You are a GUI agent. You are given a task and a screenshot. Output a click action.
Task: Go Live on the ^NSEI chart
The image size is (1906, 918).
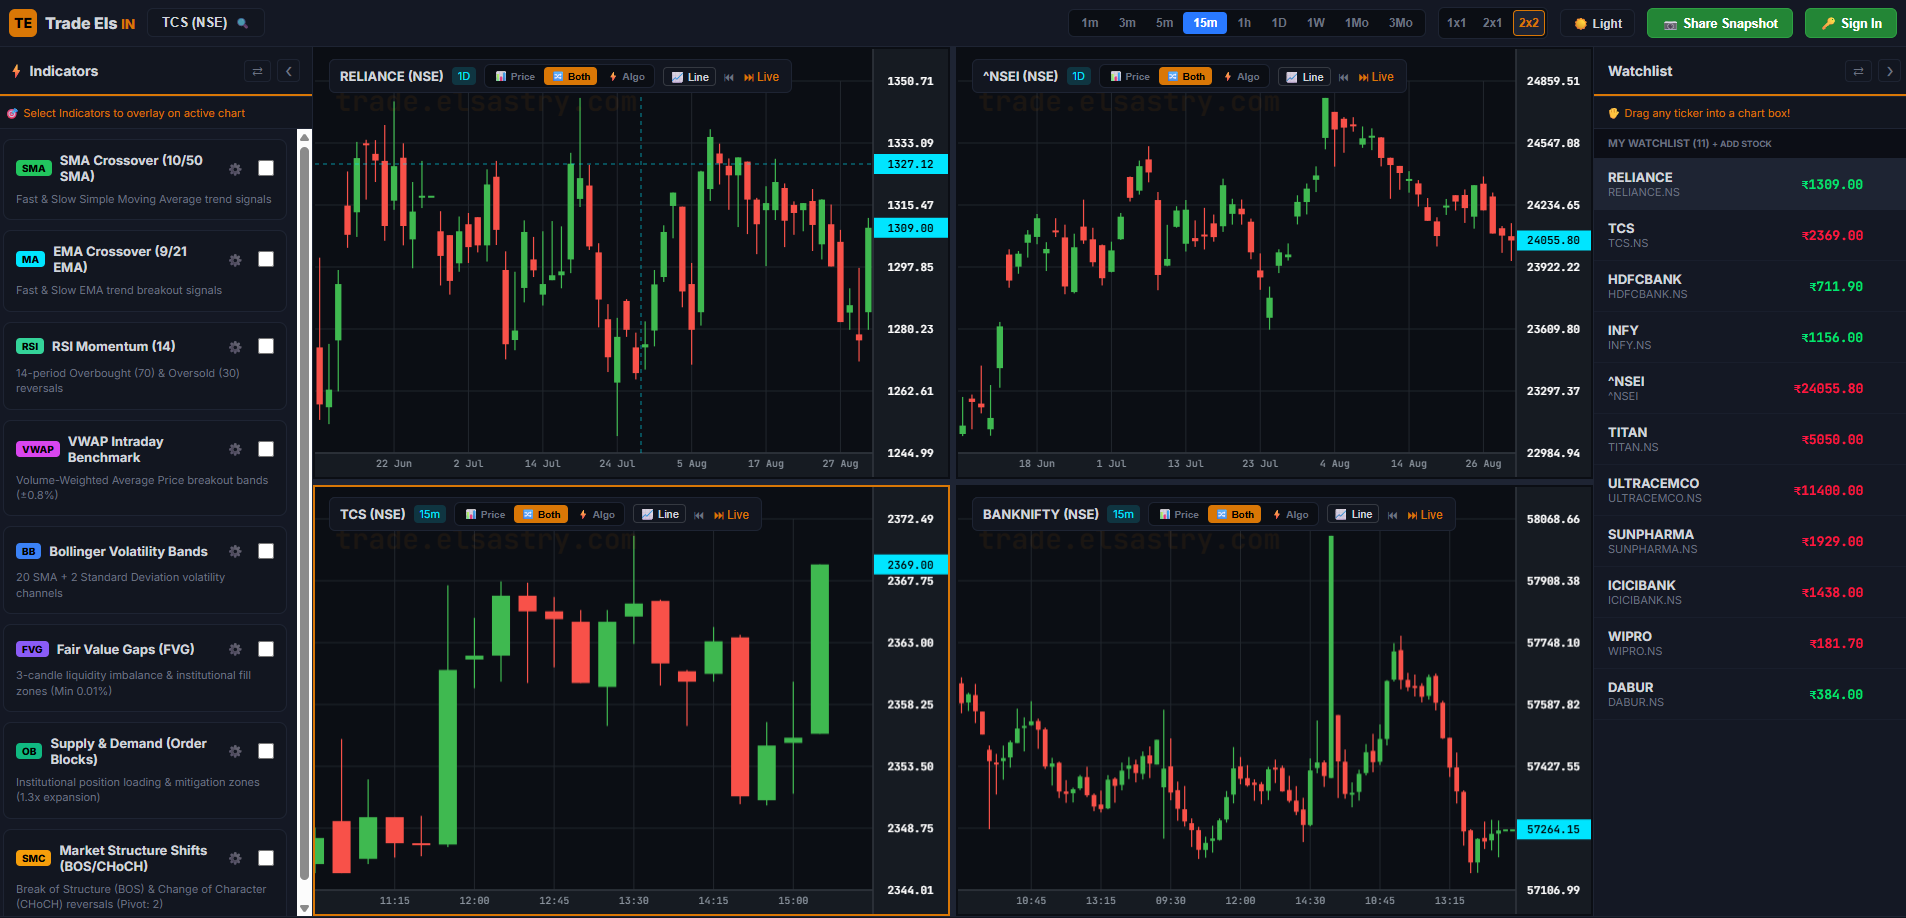pos(1376,77)
